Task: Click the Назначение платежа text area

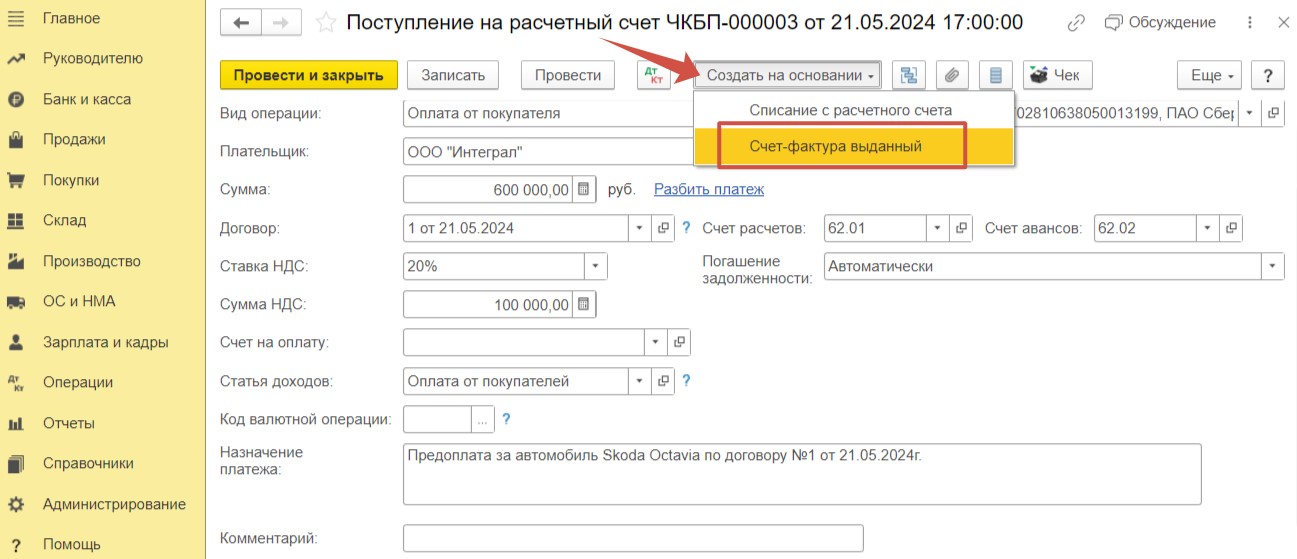Action: pyautogui.click(x=802, y=474)
